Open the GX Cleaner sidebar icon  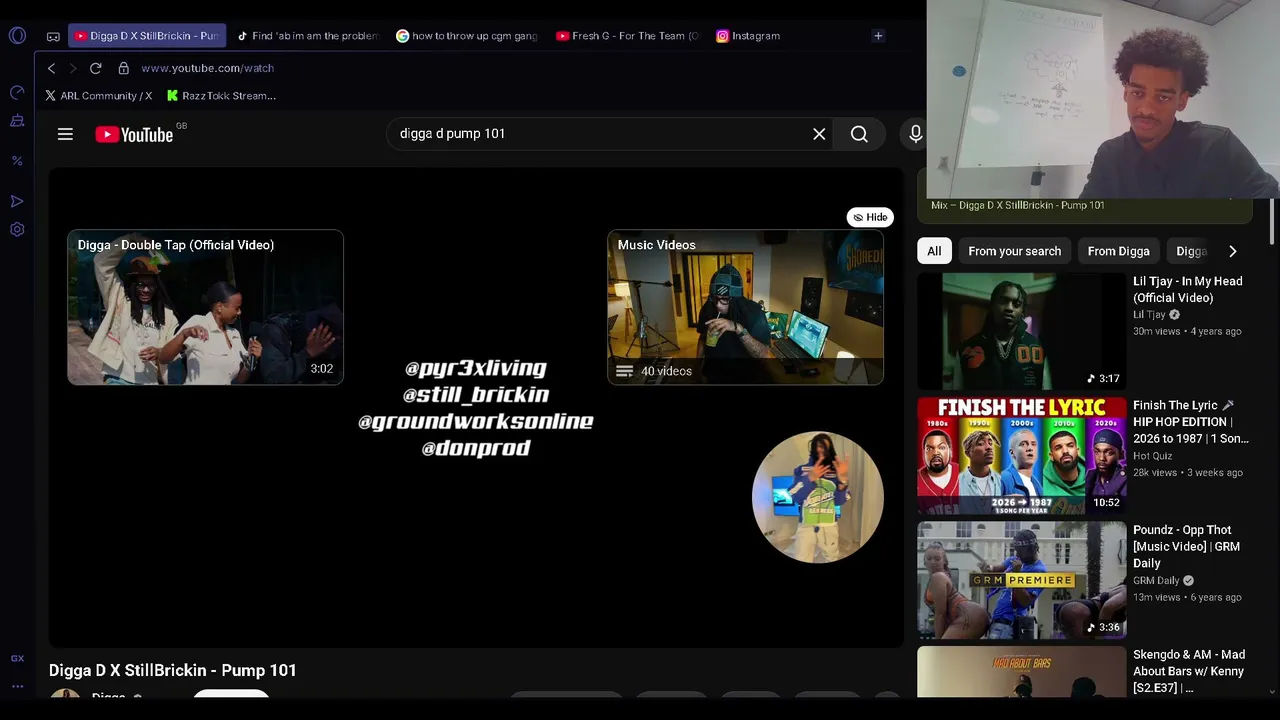pos(17,121)
